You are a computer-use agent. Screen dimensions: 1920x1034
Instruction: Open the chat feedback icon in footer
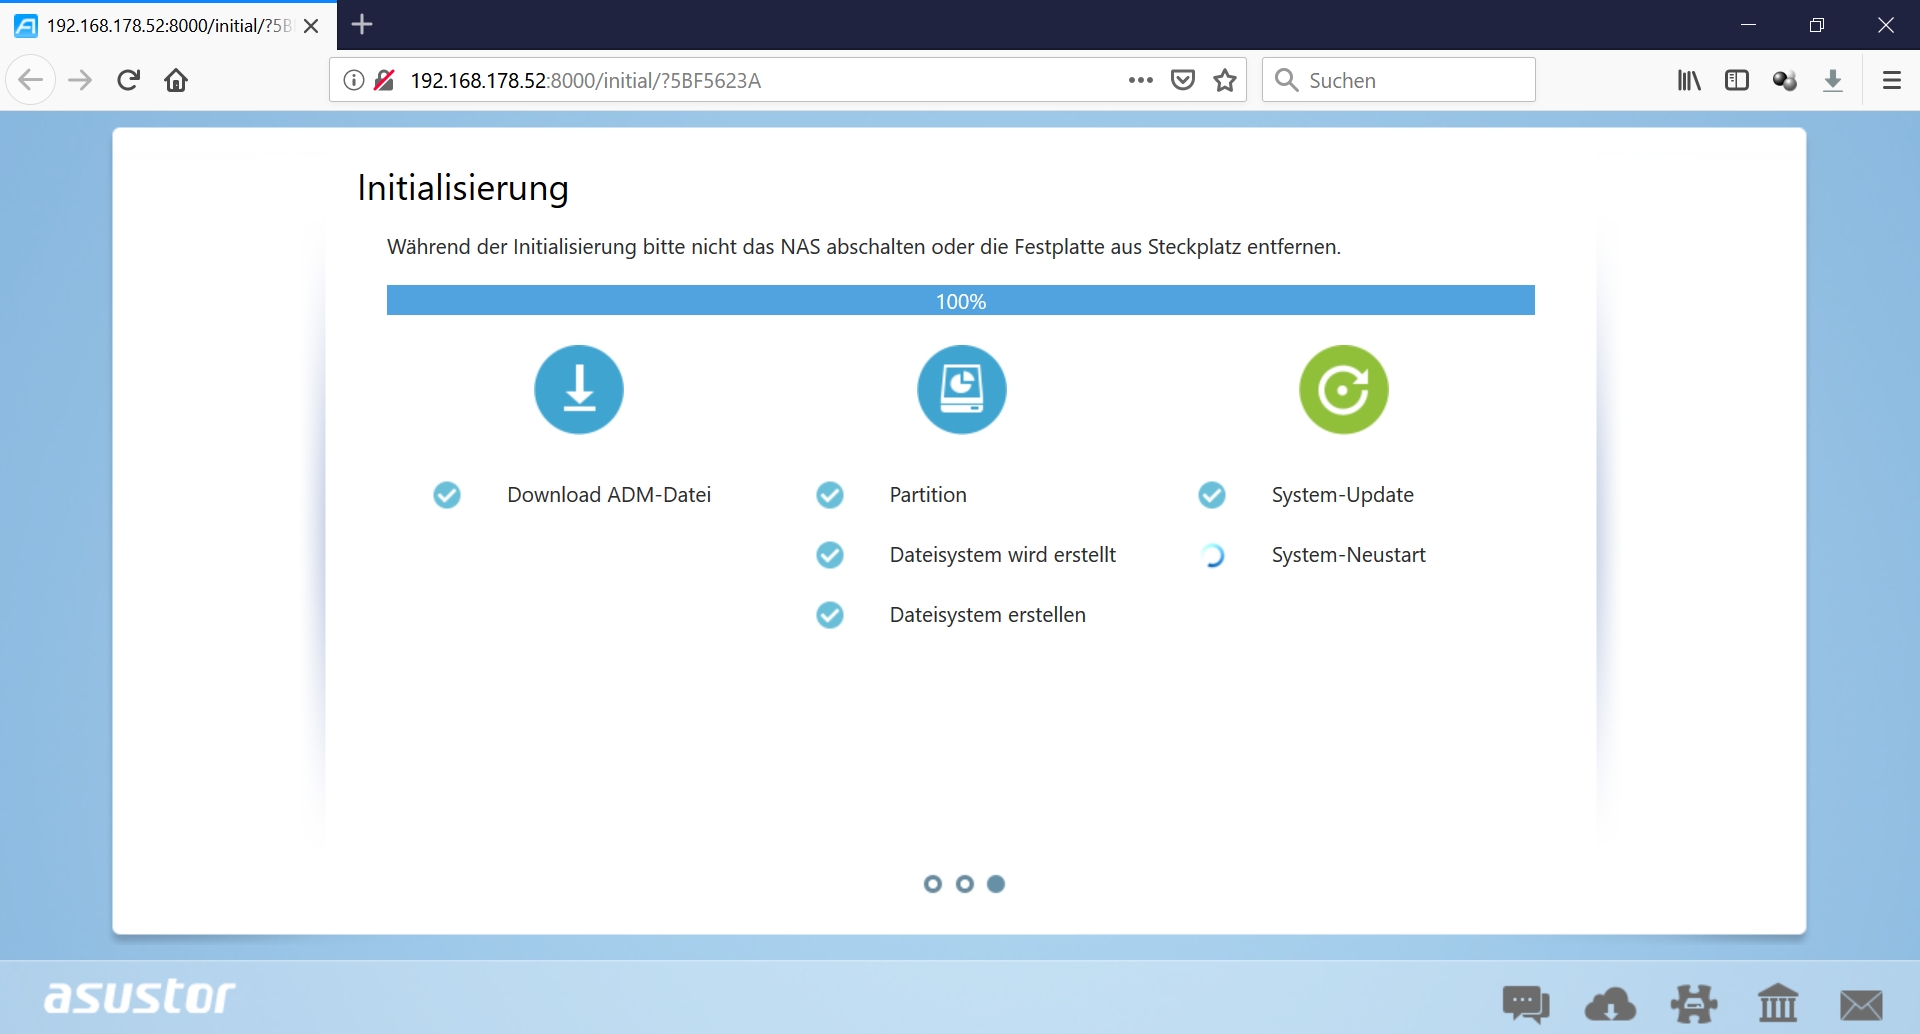point(1525,1003)
